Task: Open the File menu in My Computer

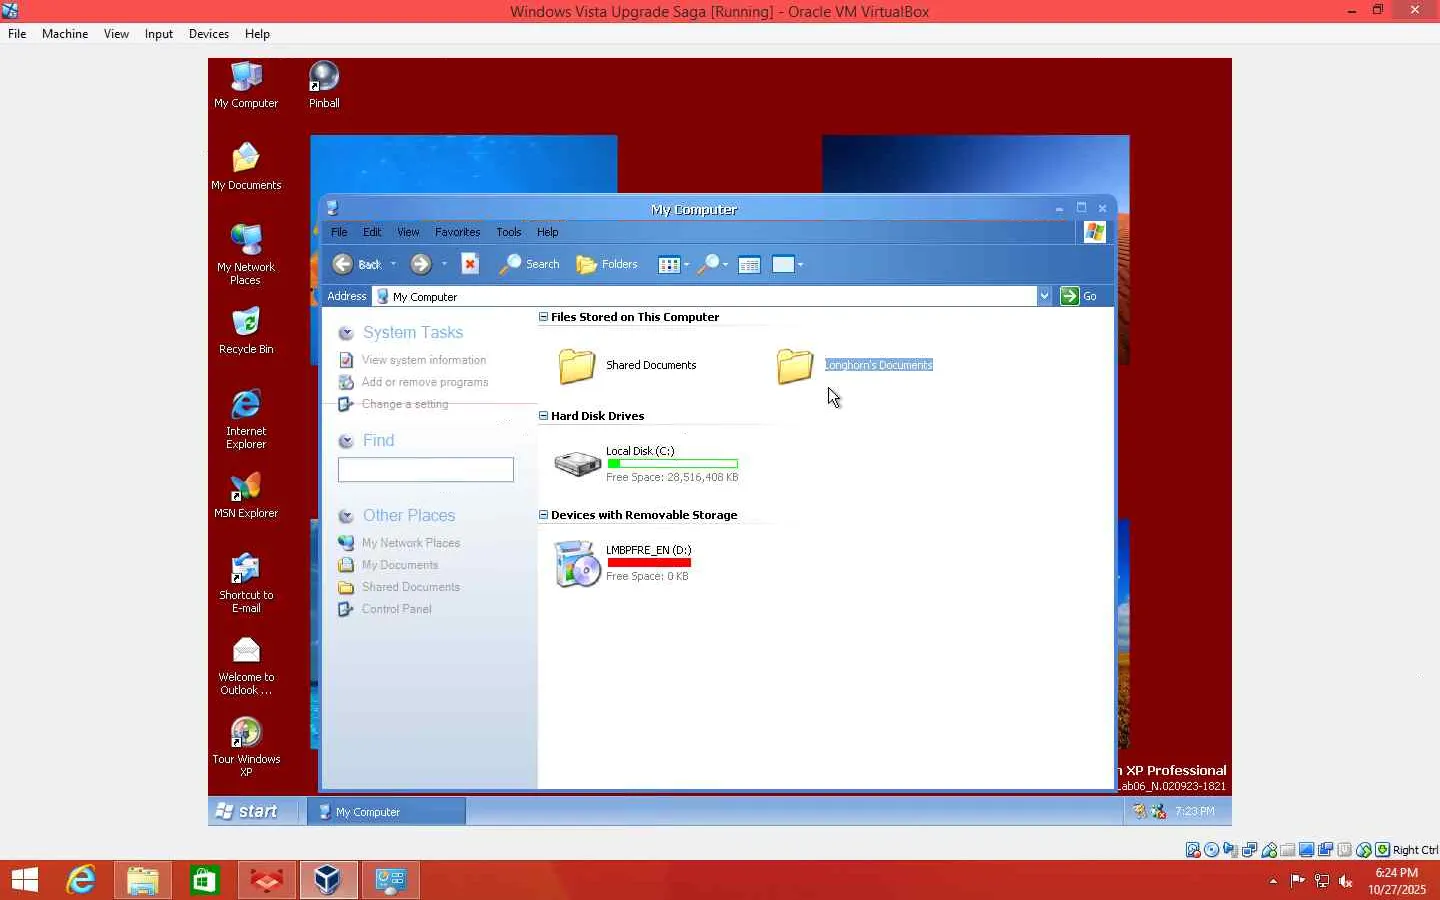Action: tap(339, 232)
